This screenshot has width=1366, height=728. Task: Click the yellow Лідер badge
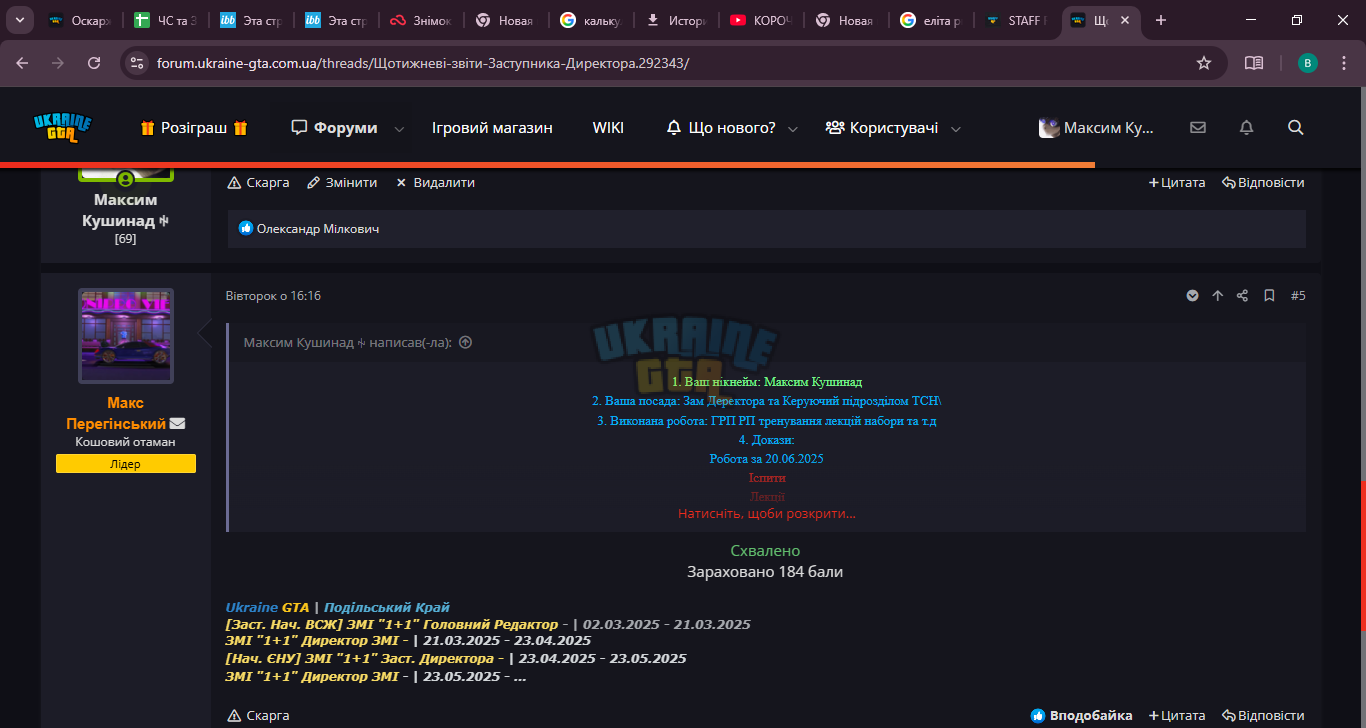tap(126, 464)
